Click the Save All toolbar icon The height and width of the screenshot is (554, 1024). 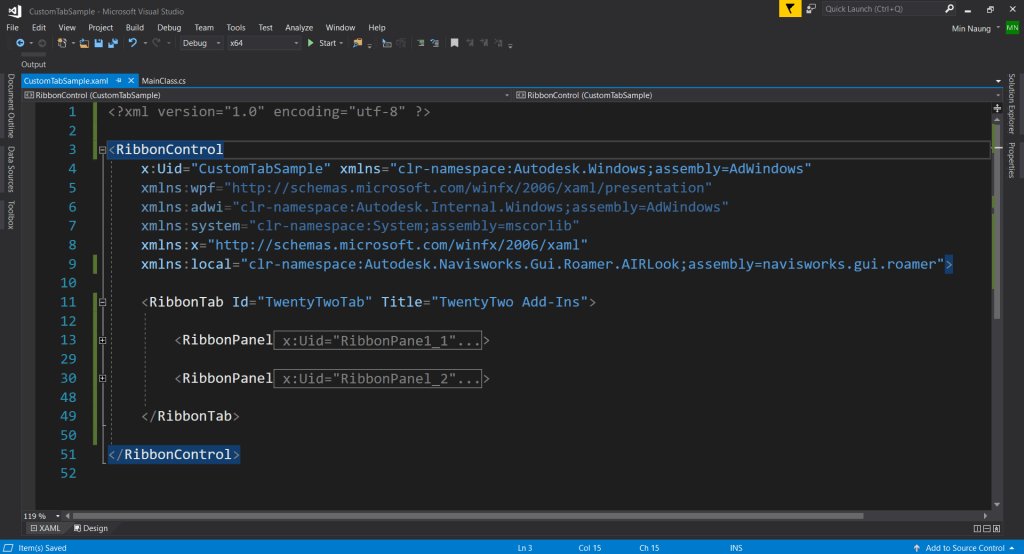(x=113, y=43)
